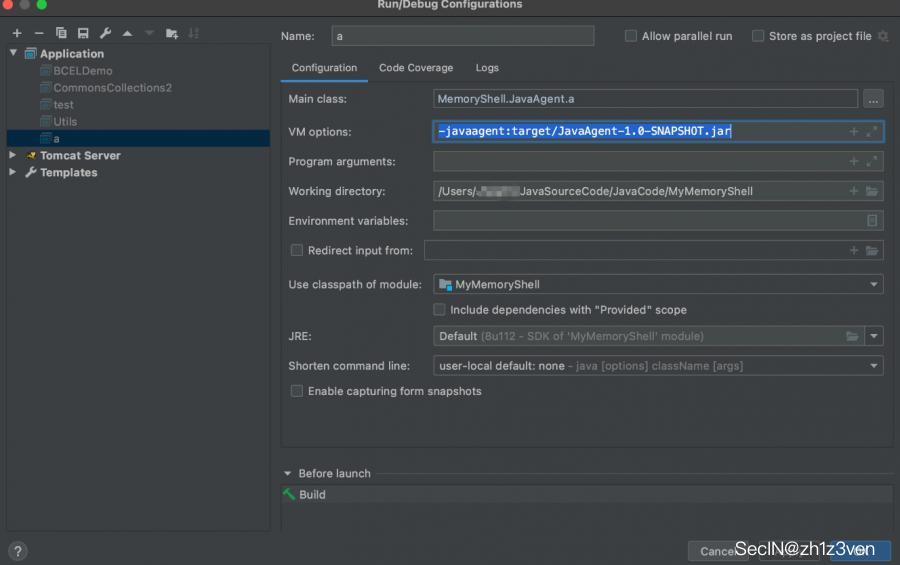Check Enable capturing form snapshots

pos(296,391)
